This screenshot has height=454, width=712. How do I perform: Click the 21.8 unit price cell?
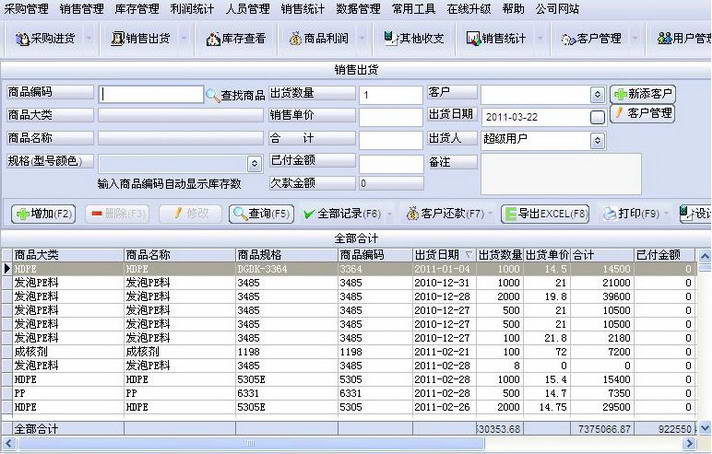(x=547, y=338)
